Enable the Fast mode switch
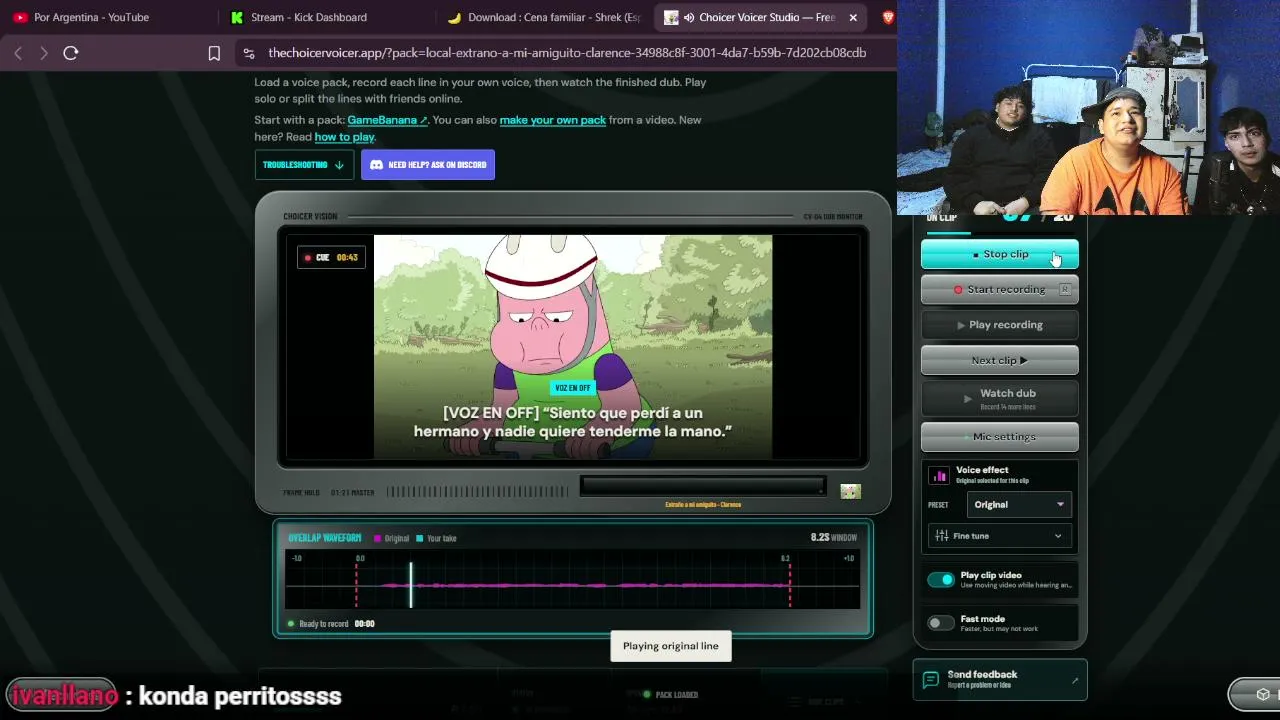Image resolution: width=1280 pixels, height=720 pixels. (941, 623)
